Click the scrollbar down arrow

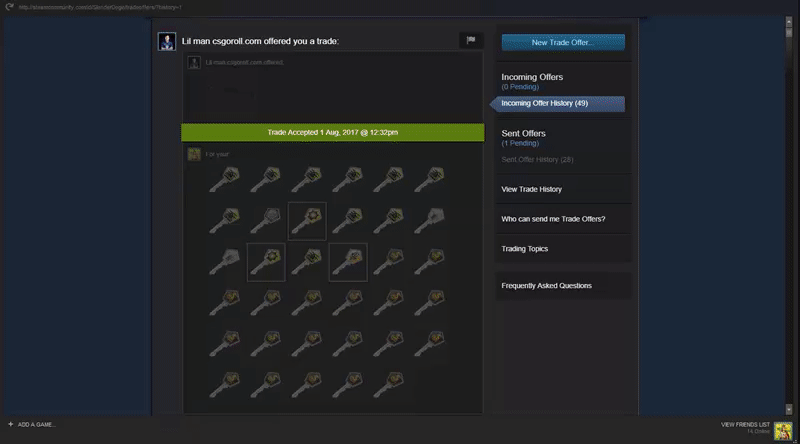pos(789,409)
